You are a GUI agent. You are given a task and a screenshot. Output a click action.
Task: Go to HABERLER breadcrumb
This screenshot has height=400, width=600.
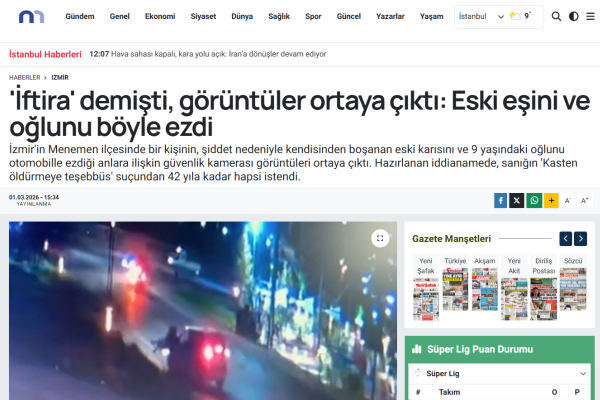point(24,77)
